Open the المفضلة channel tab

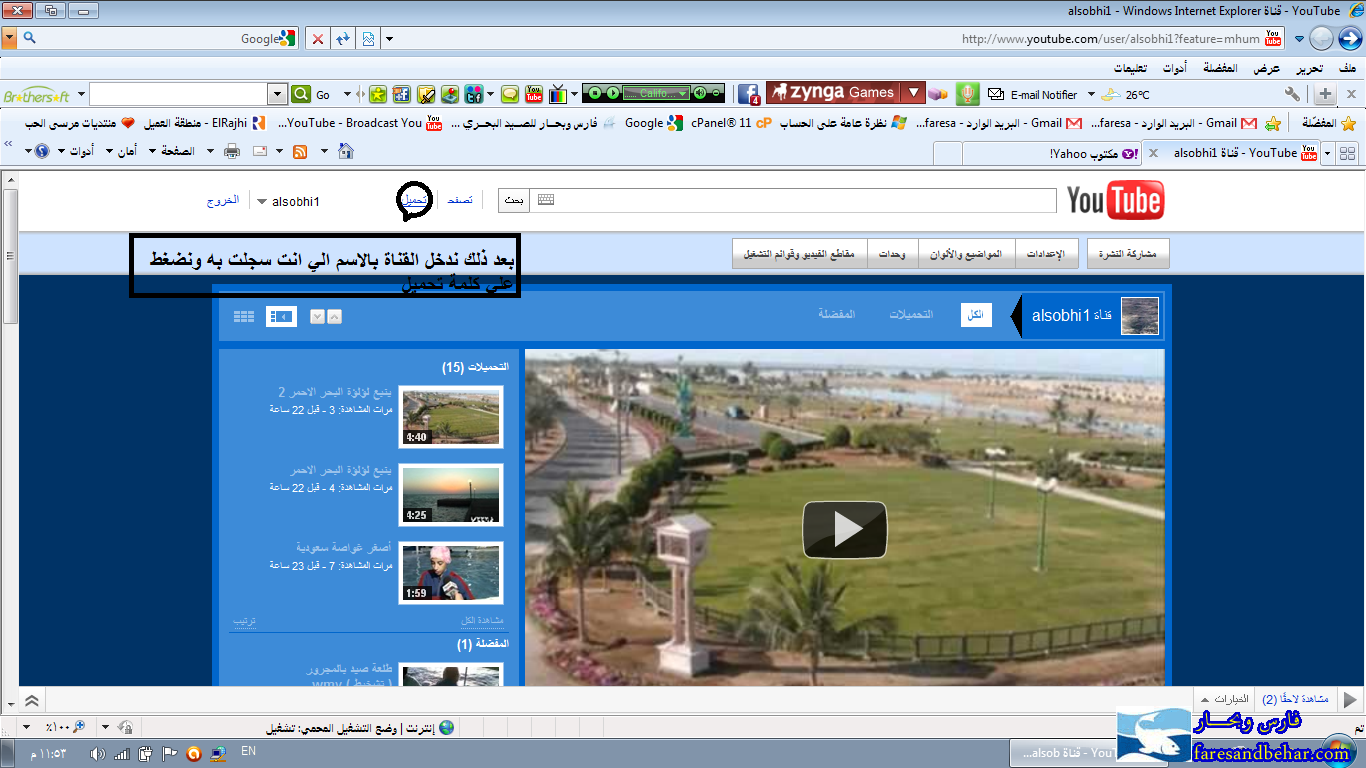click(836, 315)
